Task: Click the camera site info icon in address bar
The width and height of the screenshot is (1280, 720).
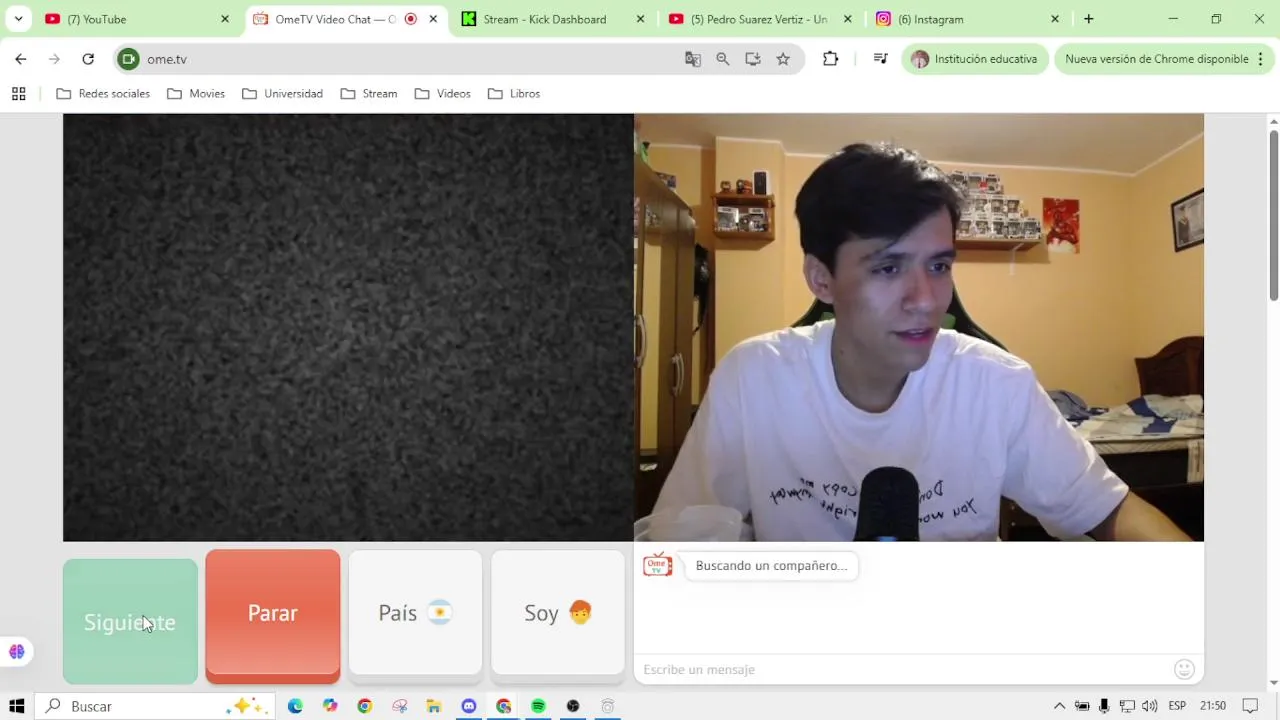Action: [128, 59]
